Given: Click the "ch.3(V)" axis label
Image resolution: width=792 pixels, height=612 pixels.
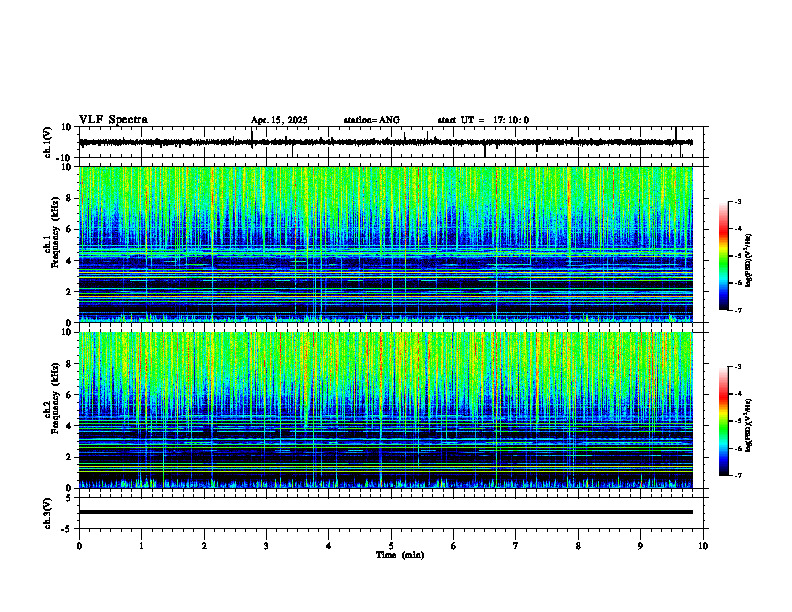Looking at the screenshot, I should click(x=48, y=513).
